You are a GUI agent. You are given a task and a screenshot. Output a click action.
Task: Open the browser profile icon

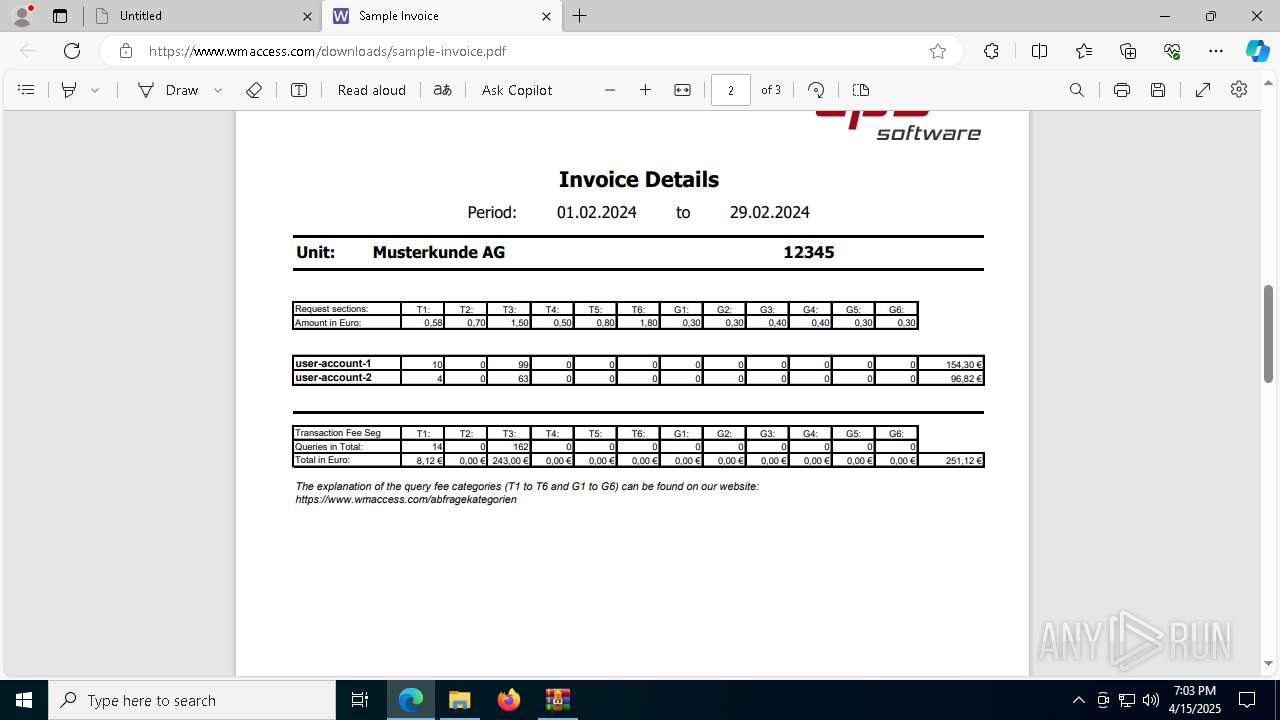pos(21,16)
